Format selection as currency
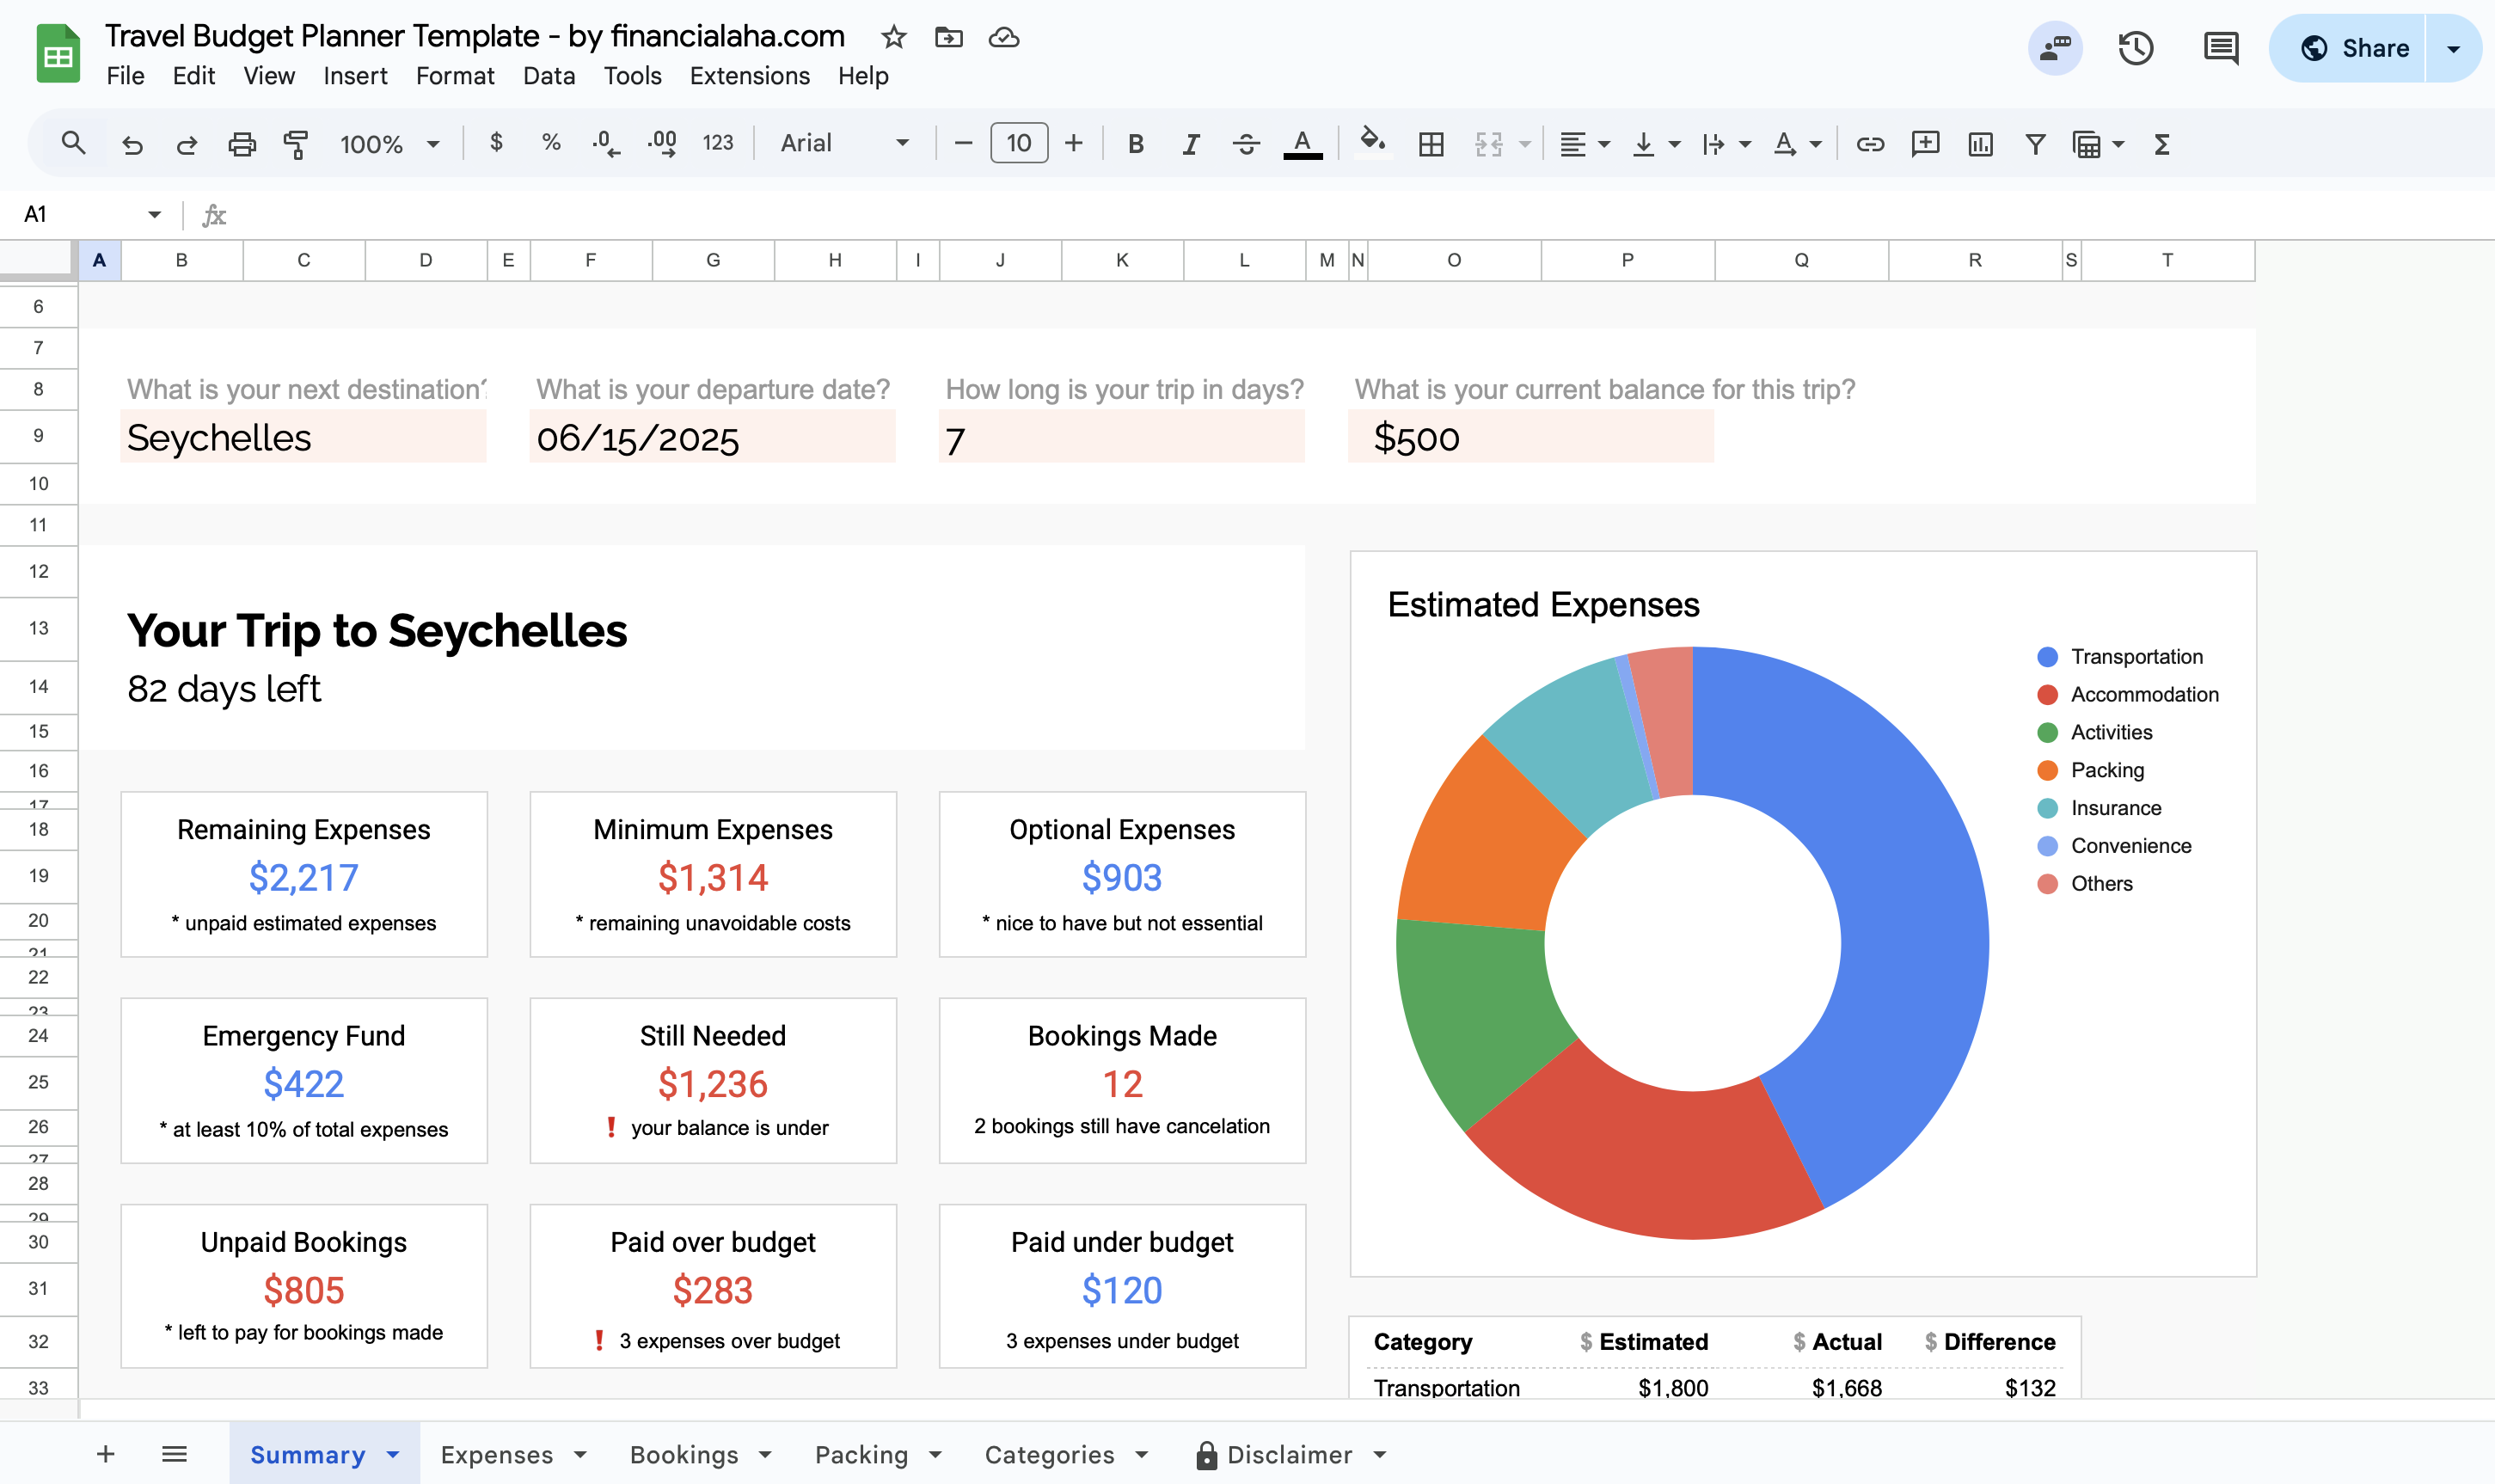 pyautogui.click(x=495, y=143)
